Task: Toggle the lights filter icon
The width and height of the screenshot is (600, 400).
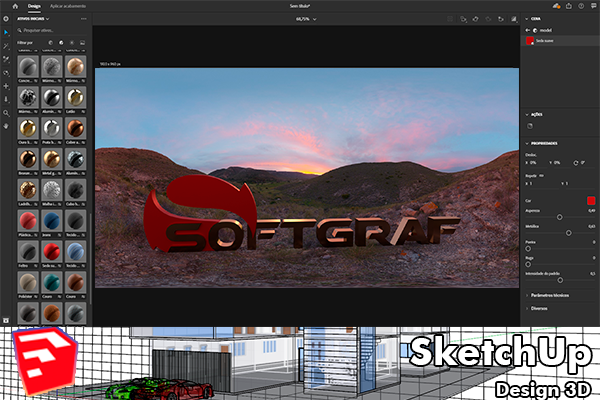Action: point(72,42)
